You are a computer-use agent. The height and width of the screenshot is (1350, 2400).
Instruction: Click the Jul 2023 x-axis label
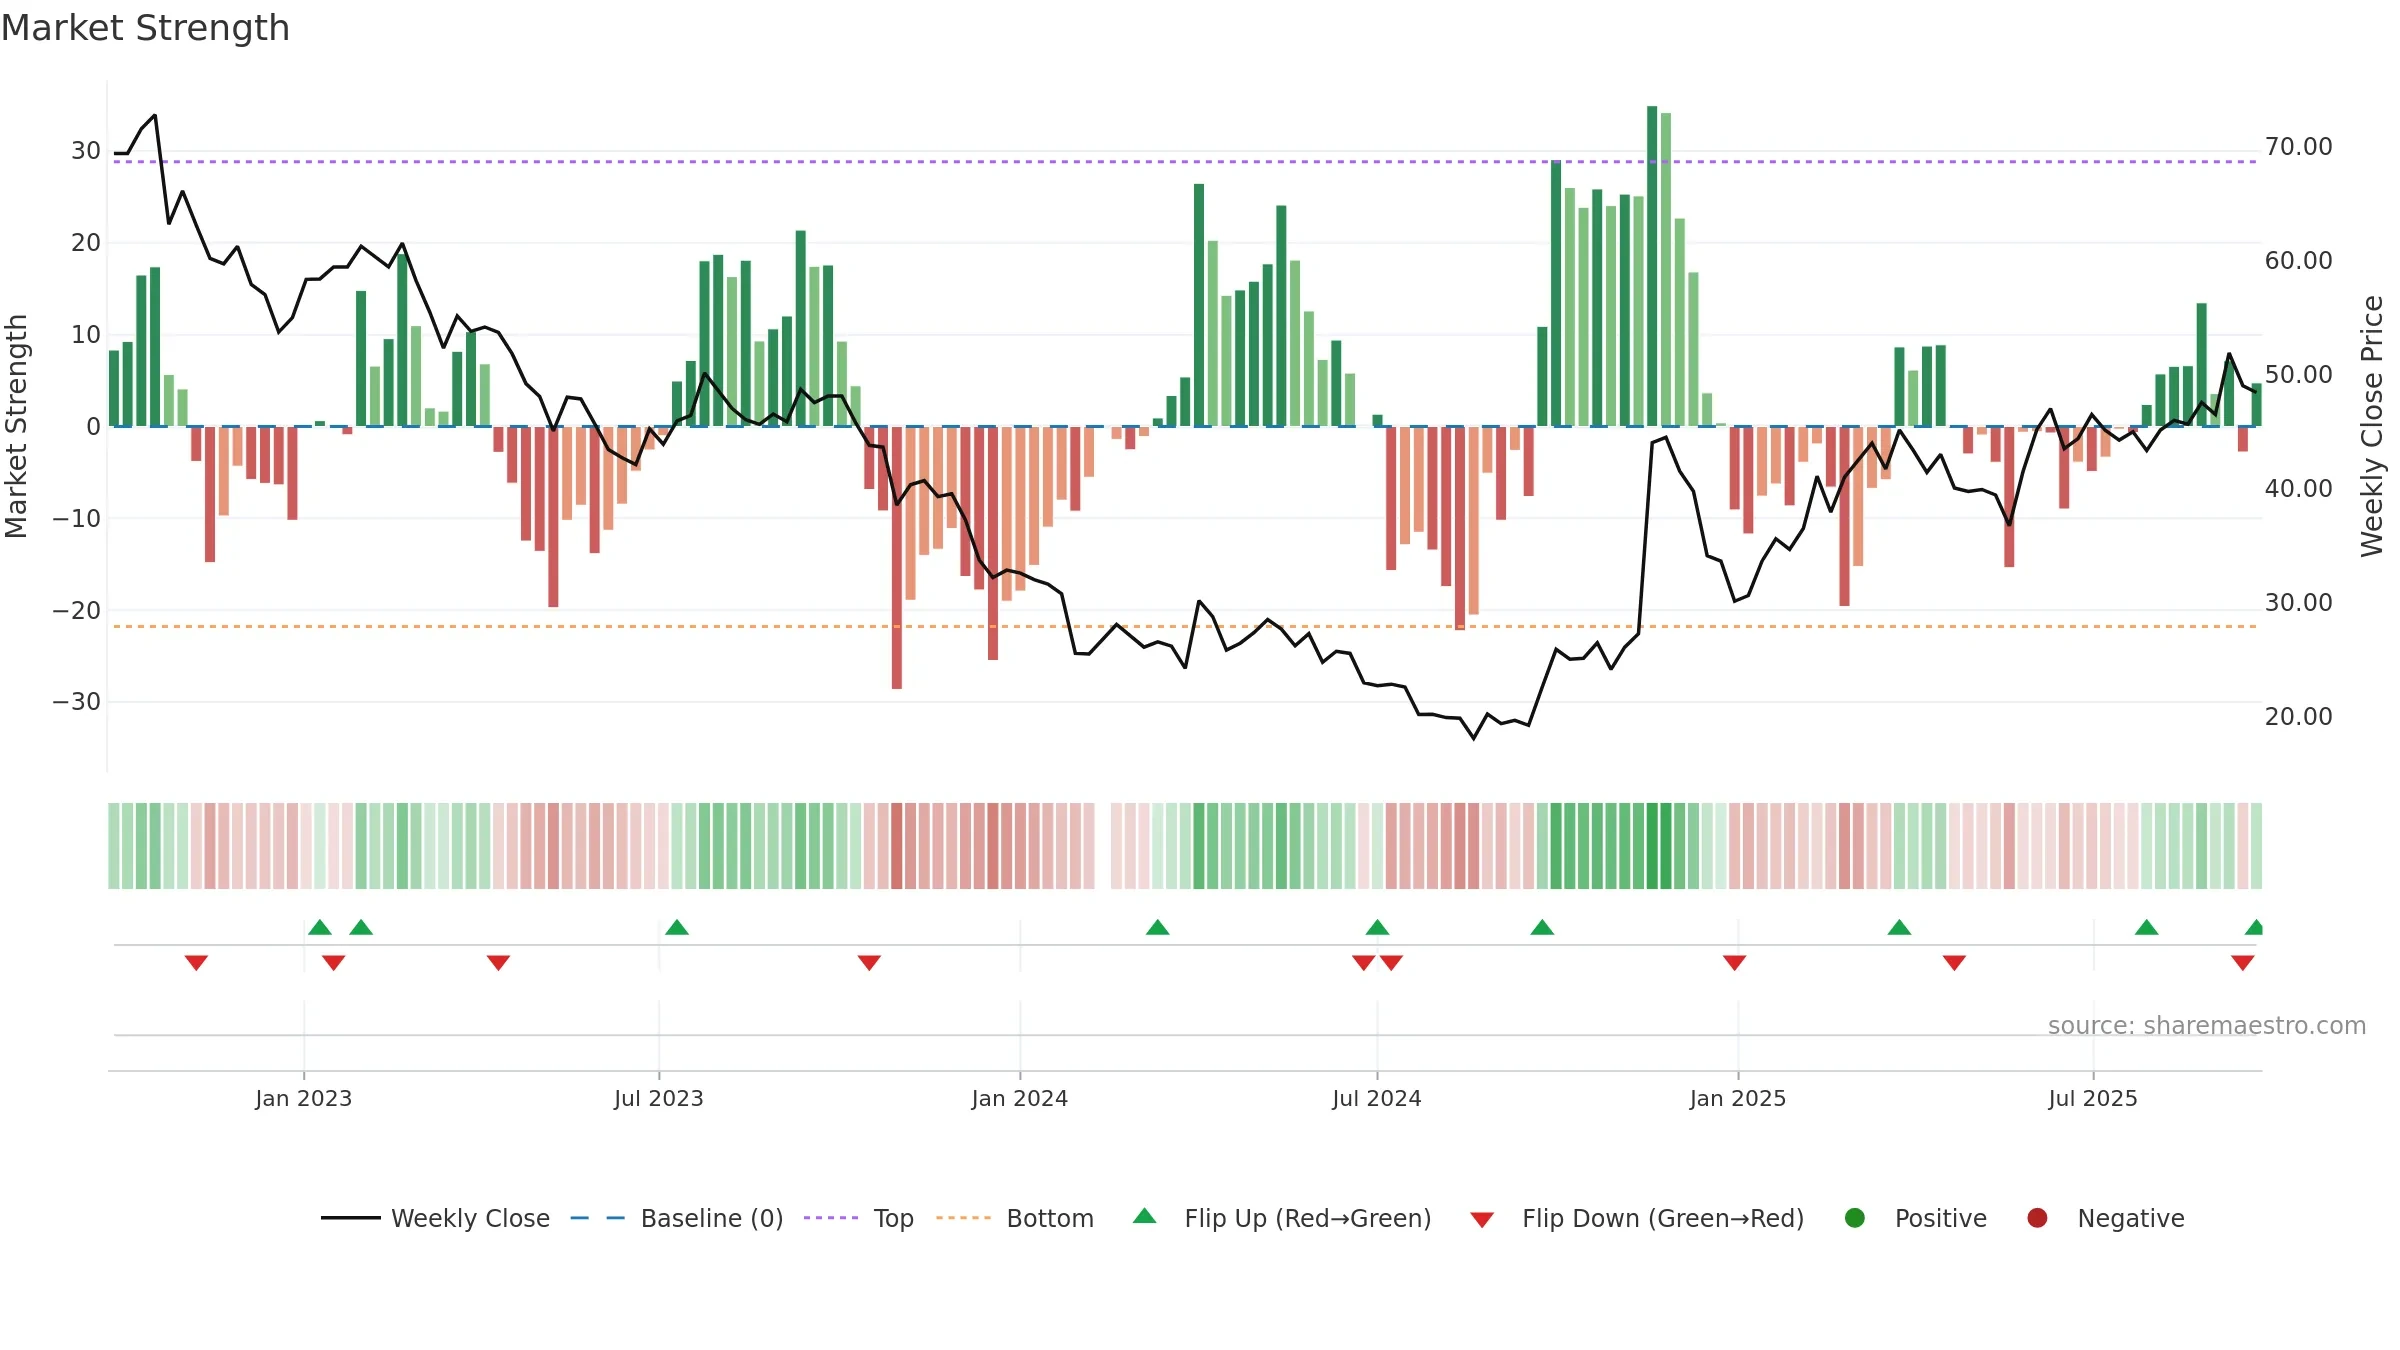coord(659,1098)
